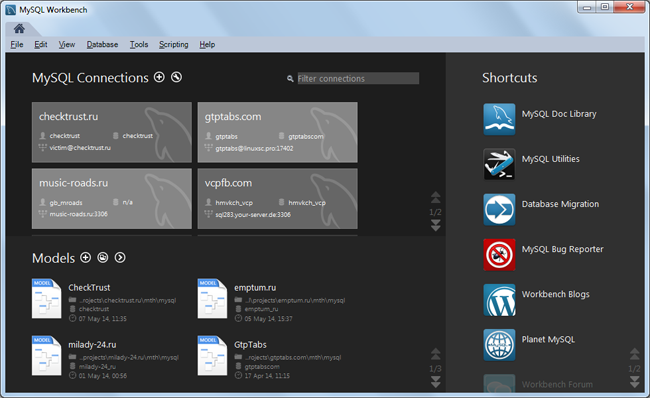Click the Database Migration label
The height and width of the screenshot is (398, 650).
click(560, 204)
